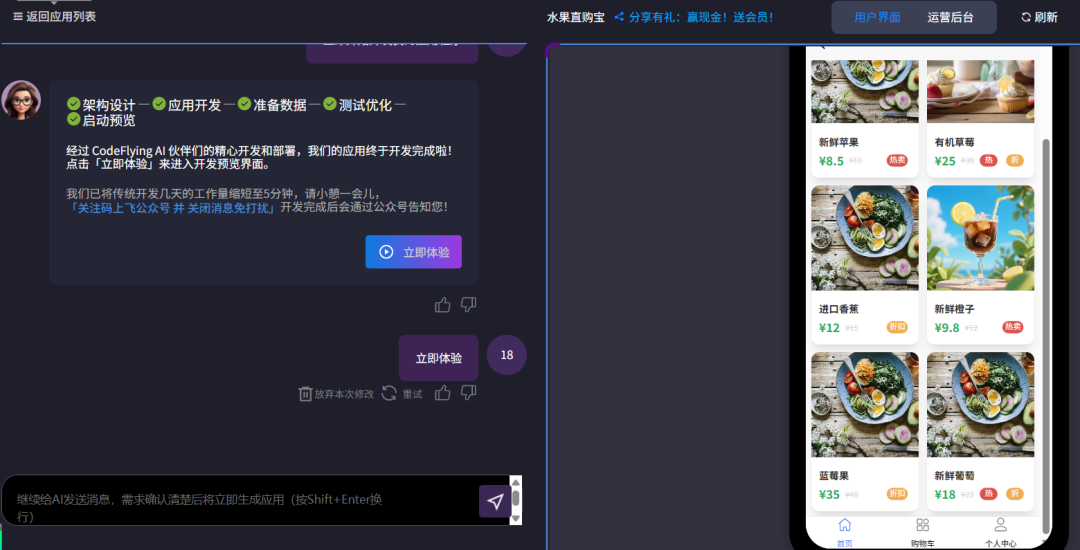Click 返回应用列表 text
The width and height of the screenshot is (1080, 550).
coord(61,17)
